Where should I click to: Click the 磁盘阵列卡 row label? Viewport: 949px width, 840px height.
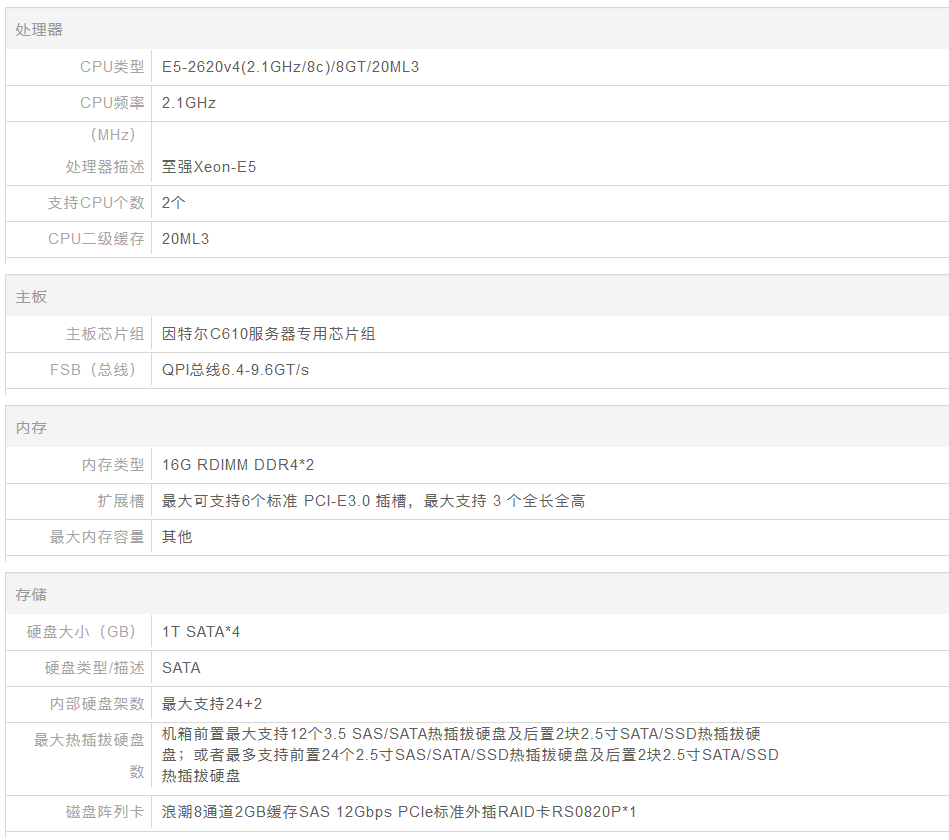tap(105, 812)
